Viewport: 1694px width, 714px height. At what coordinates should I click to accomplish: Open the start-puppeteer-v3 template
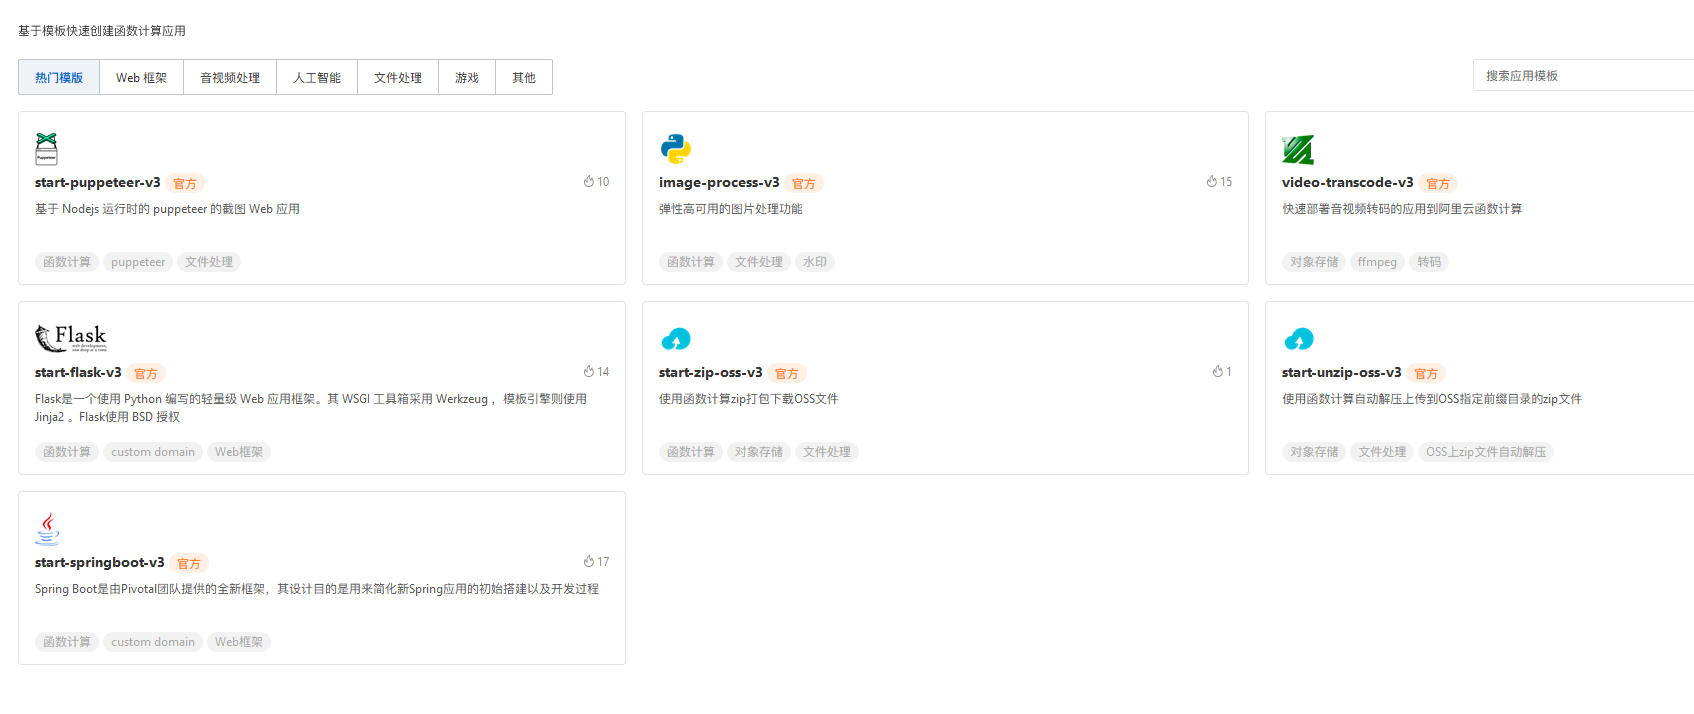(98, 182)
